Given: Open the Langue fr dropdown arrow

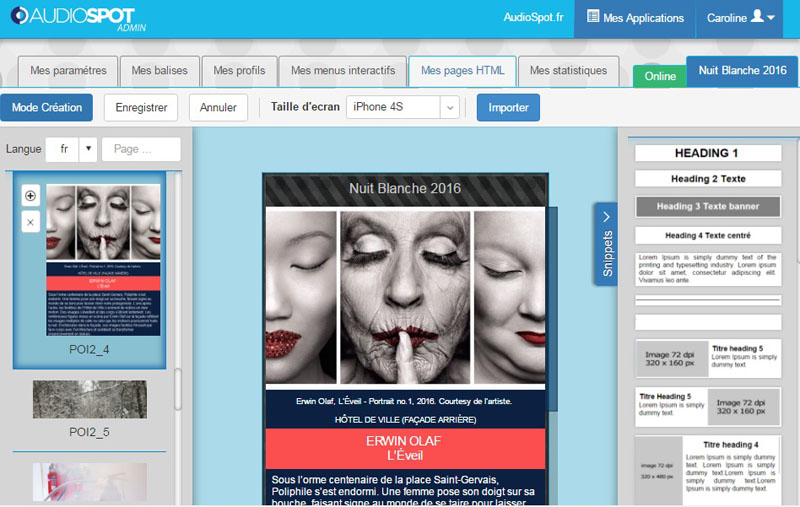Looking at the screenshot, I should point(88,149).
